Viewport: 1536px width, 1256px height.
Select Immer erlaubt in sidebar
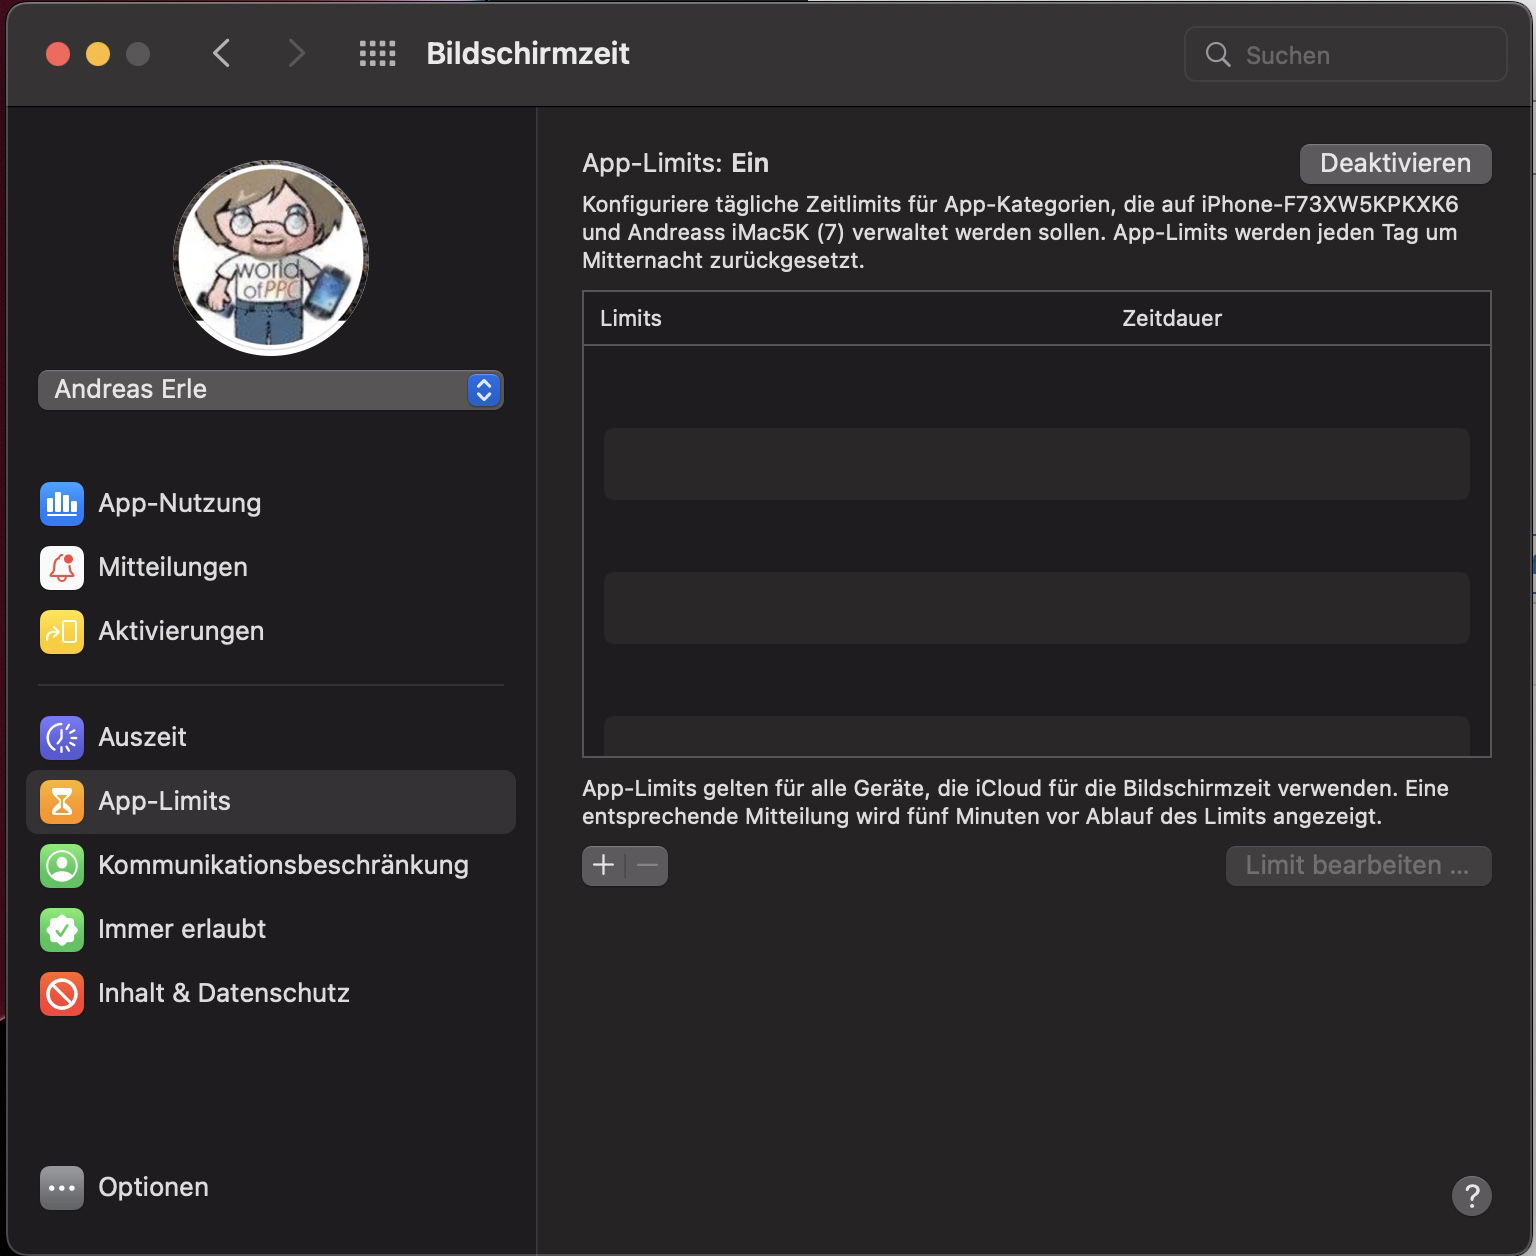(x=270, y=929)
